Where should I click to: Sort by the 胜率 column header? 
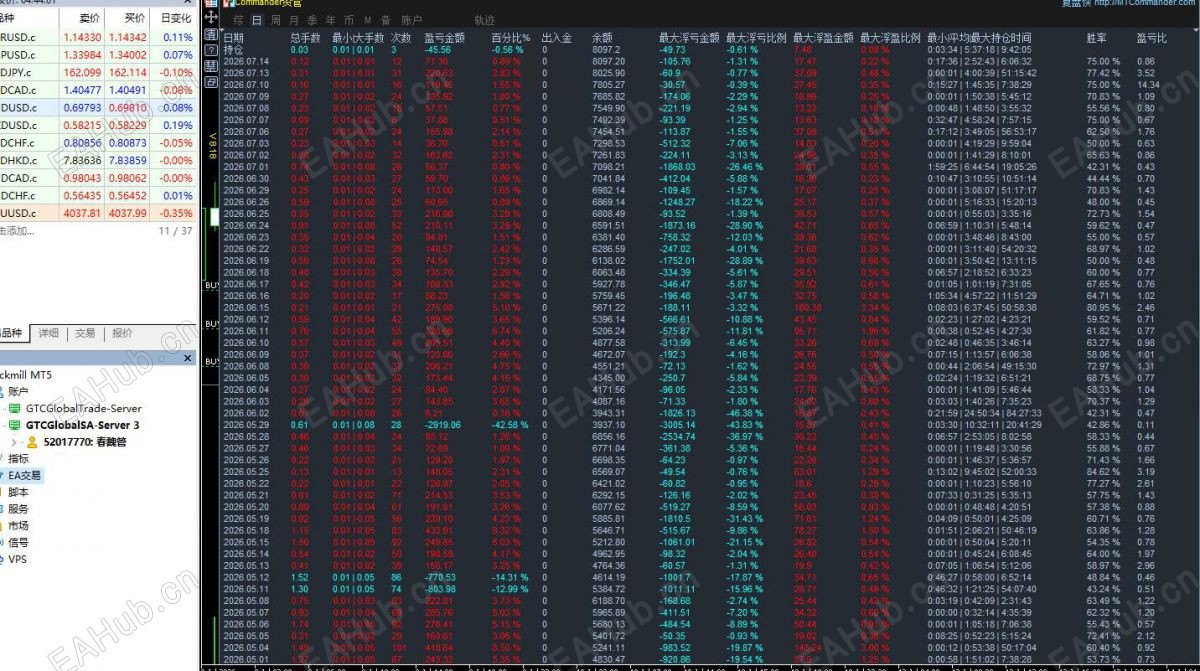pos(1096,37)
